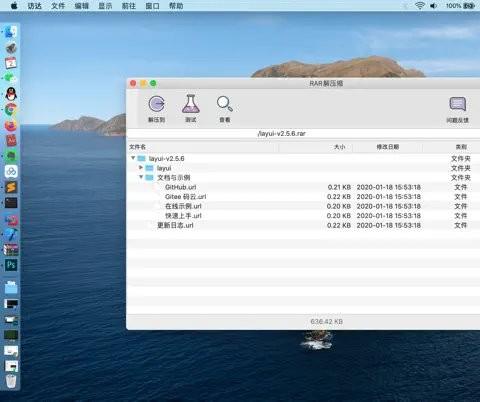Image resolution: width=480 pixels, height=402 pixels.
Task: Open the 前往 menu
Action: pos(129,6)
